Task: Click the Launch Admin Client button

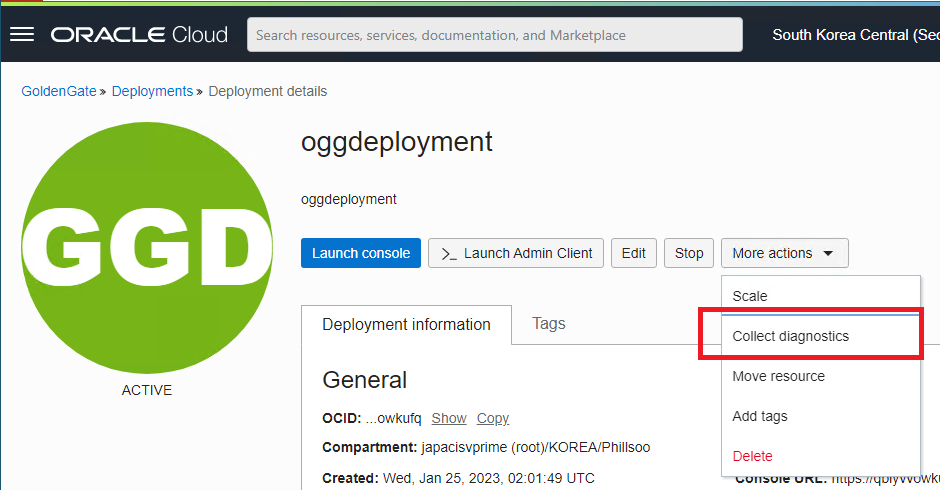Action: tap(516, 253)
